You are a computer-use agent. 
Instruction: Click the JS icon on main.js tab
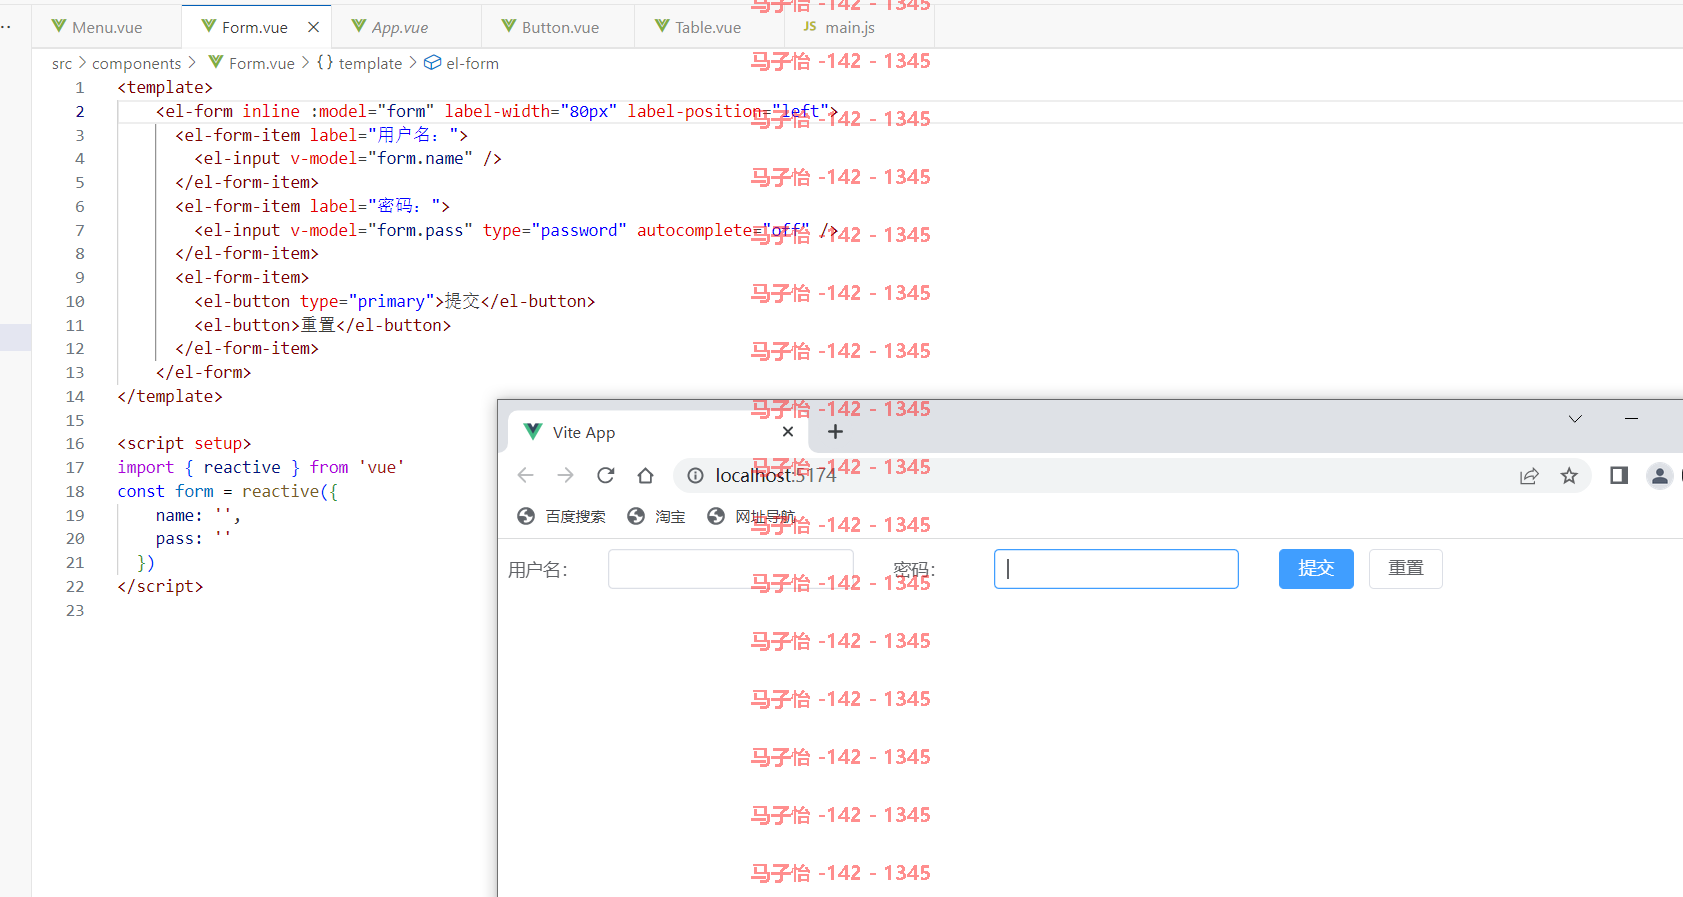tap(810, 27)
